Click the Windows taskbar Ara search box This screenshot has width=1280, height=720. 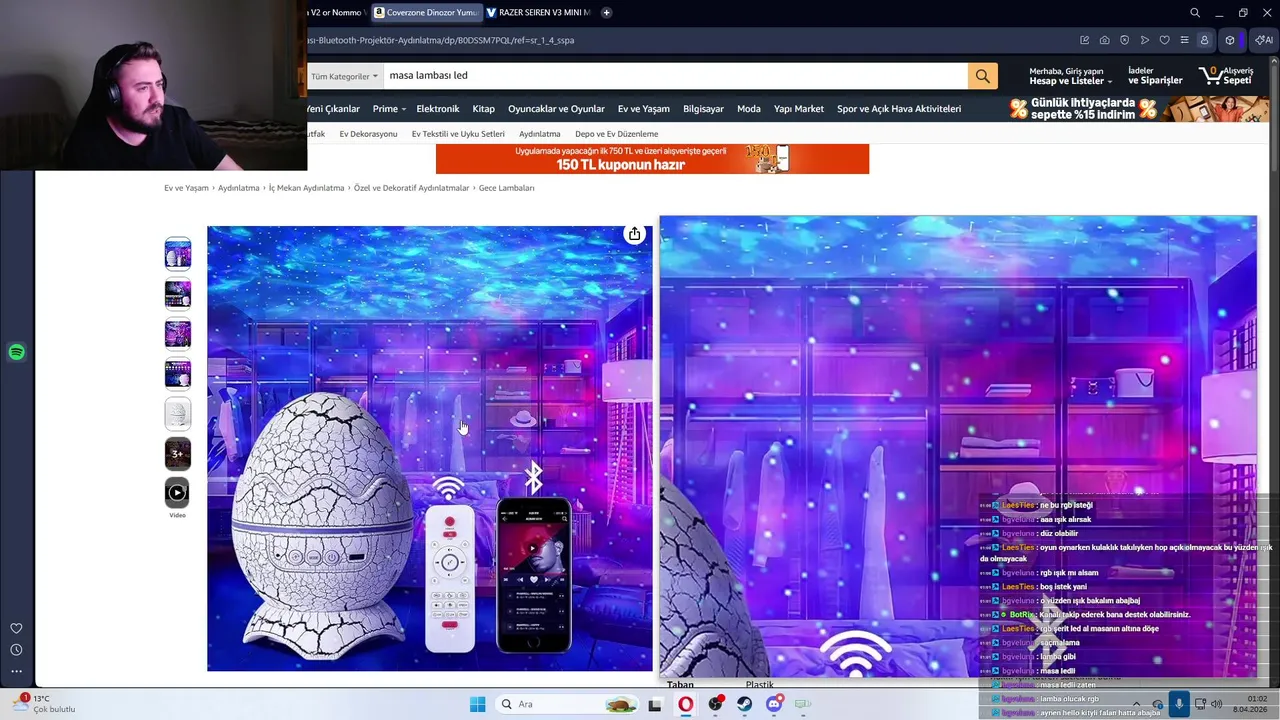point(565,704)
